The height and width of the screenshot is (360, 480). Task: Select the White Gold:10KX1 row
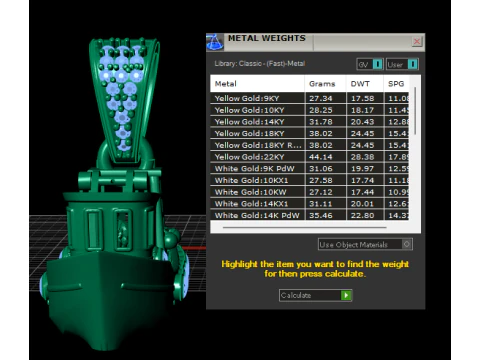point(309,180)
